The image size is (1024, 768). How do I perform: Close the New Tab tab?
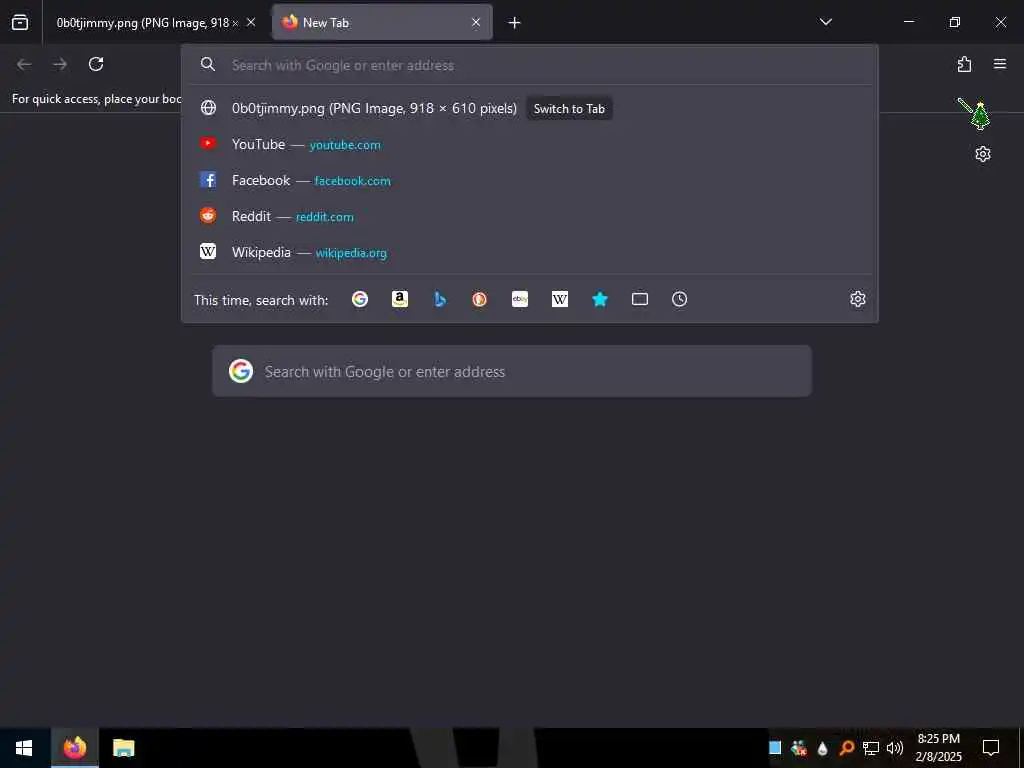click(476, 23)
